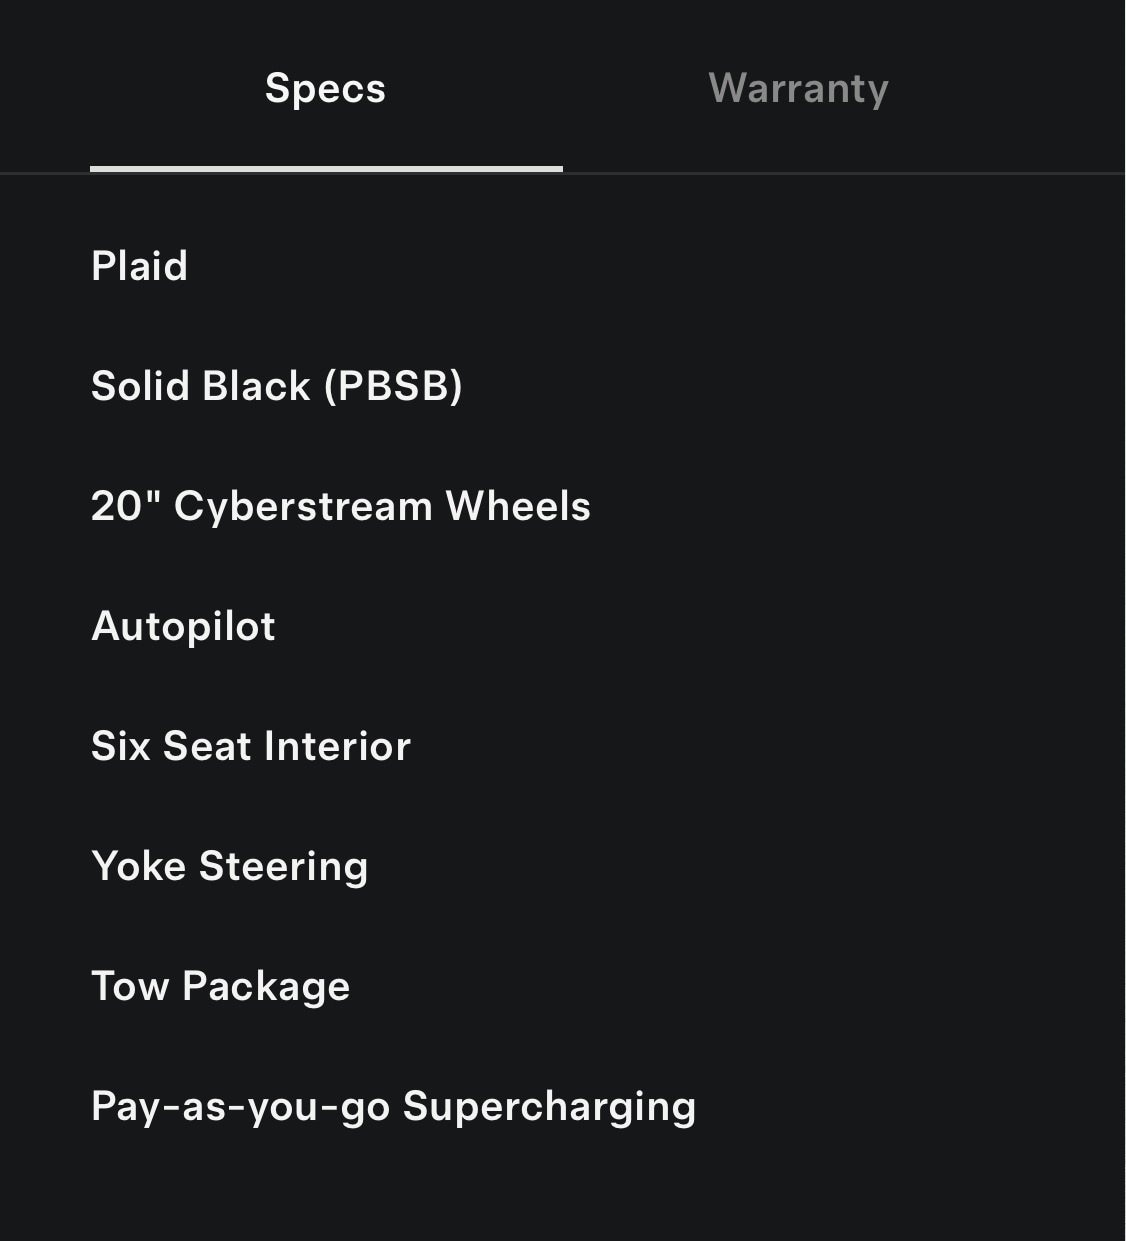This screenshot has width=1126, height=1241.
Task: Click the Tow Package entry
Action: [x=220, y=986]
